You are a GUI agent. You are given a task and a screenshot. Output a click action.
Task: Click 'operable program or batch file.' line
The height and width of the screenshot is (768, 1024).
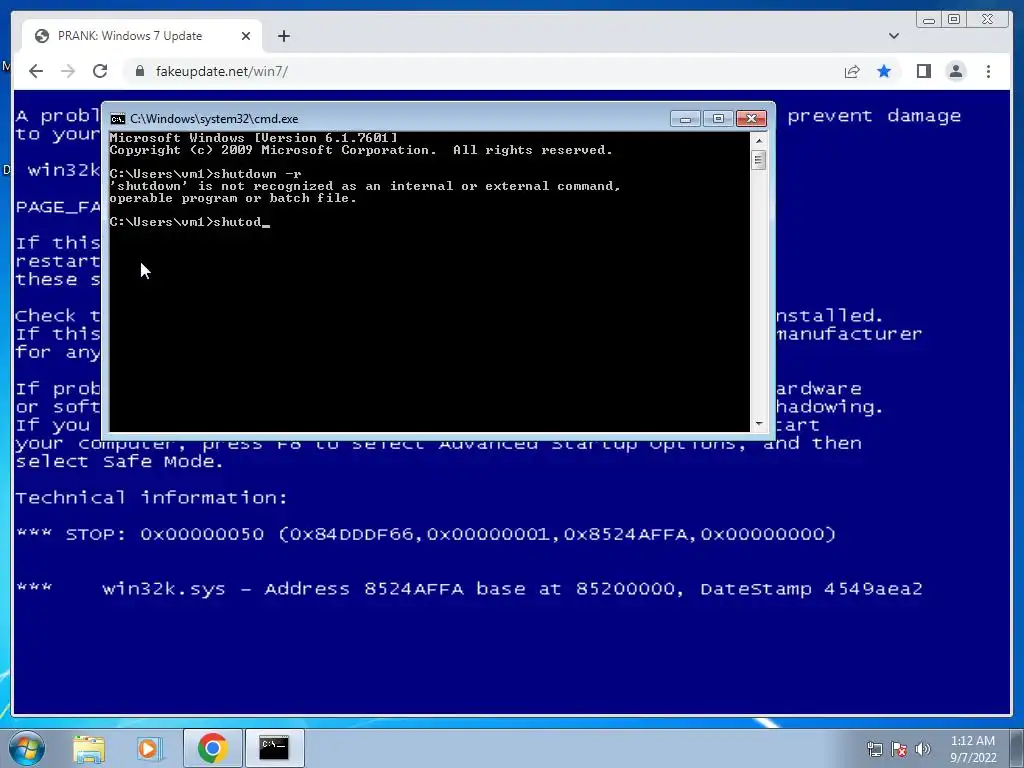click(x=233, y=198)
